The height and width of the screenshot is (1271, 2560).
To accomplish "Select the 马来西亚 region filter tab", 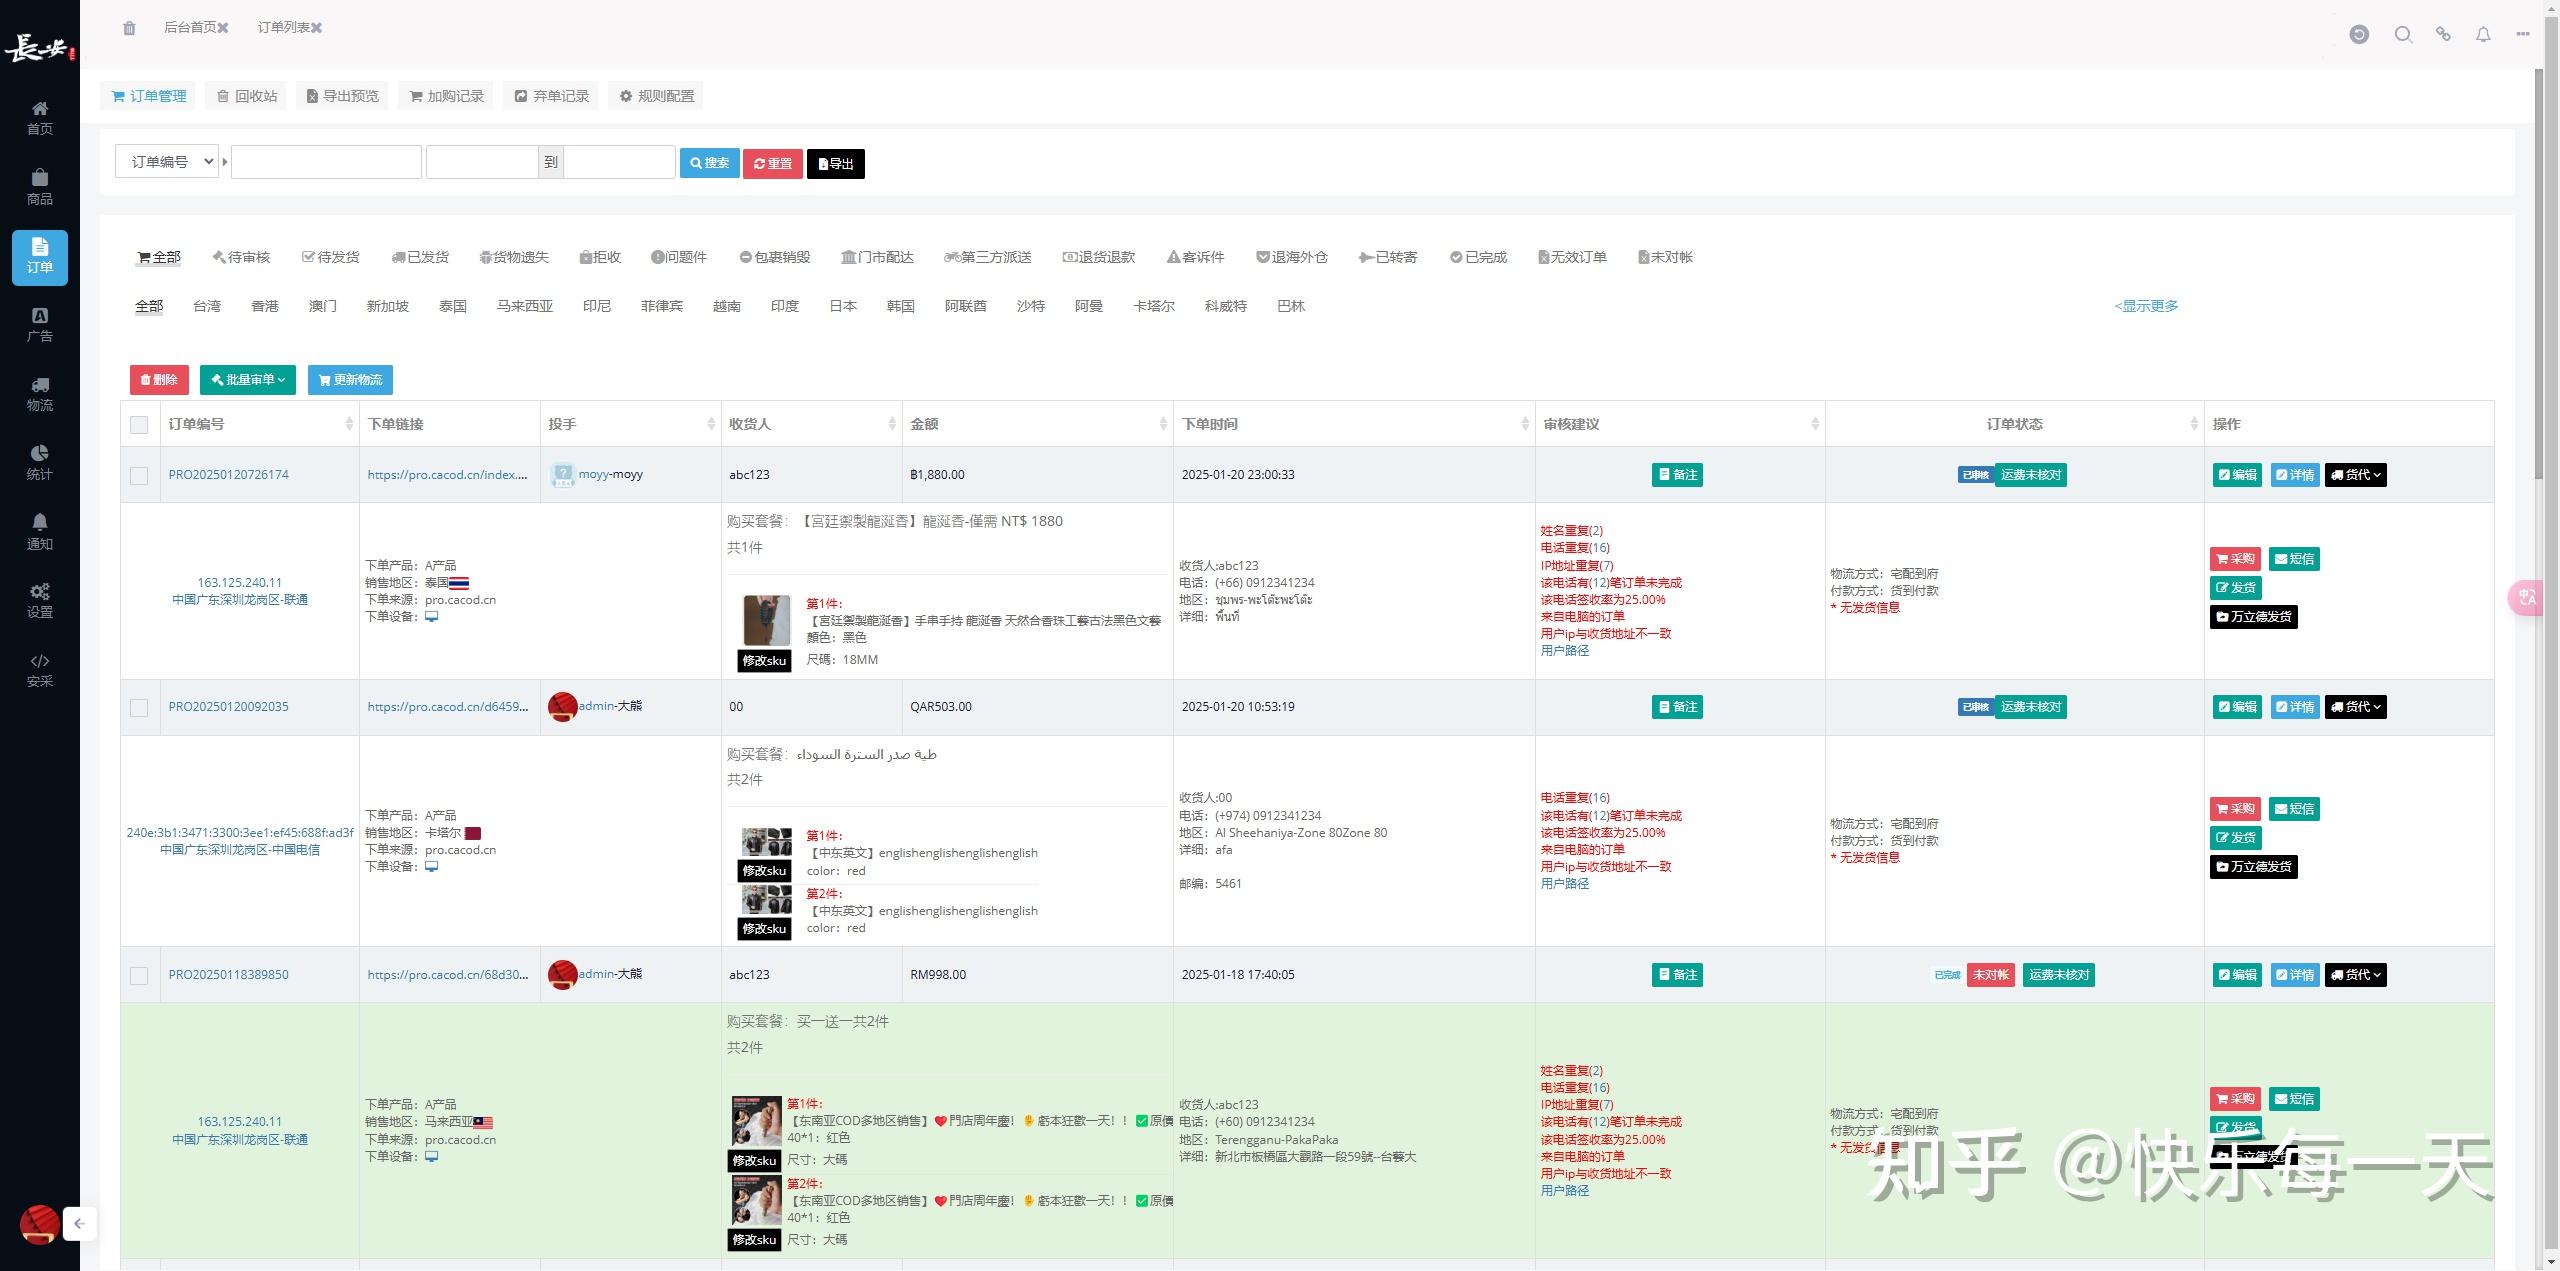I will 524,306.
